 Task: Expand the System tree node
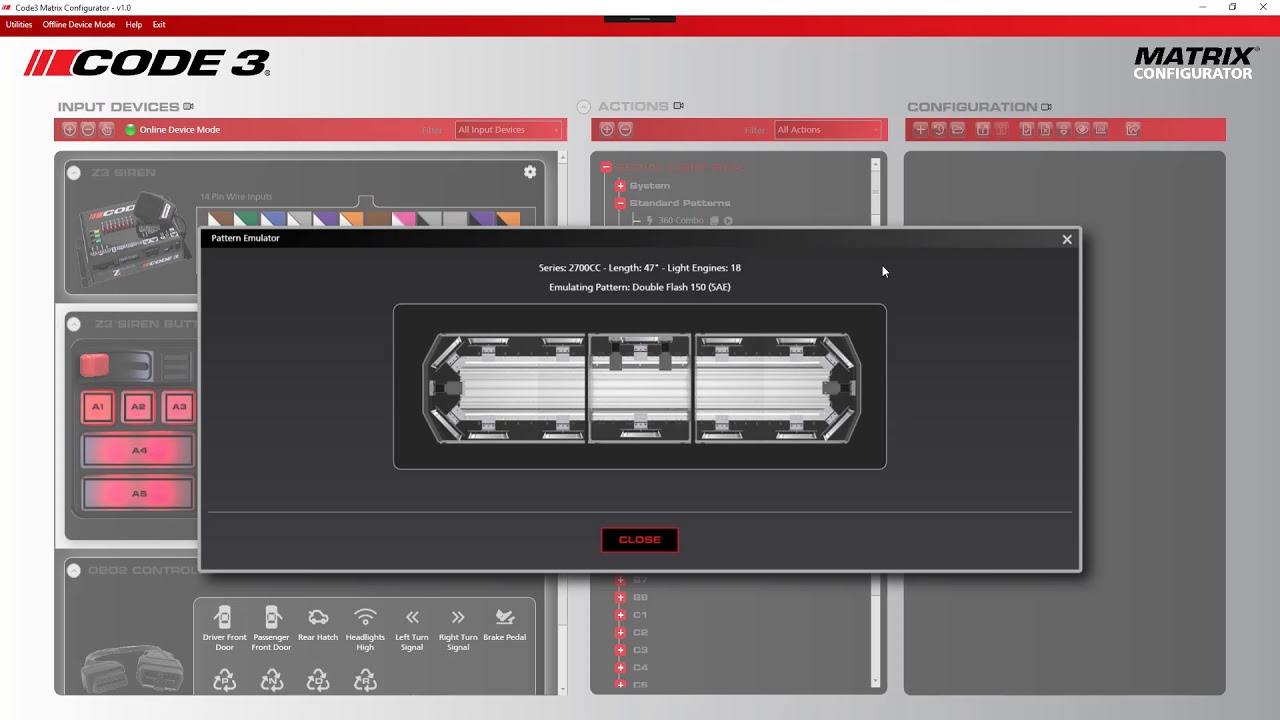click(x=620, y=186)
